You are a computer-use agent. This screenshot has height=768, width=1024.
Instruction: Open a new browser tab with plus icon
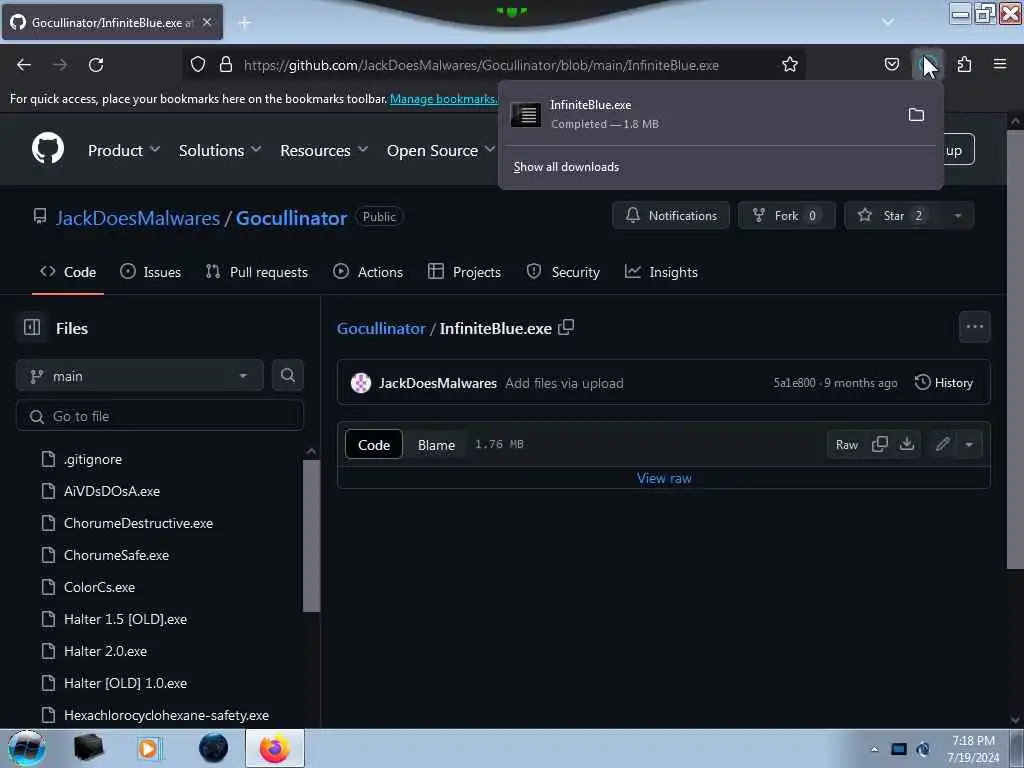(x=245, y=23)
